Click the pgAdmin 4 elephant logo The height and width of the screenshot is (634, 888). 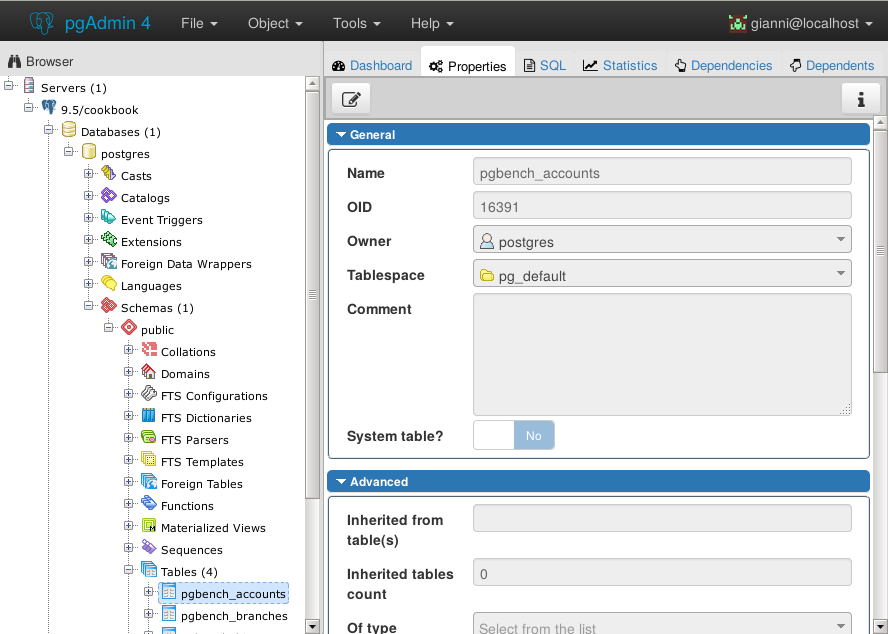coord(42,23)
